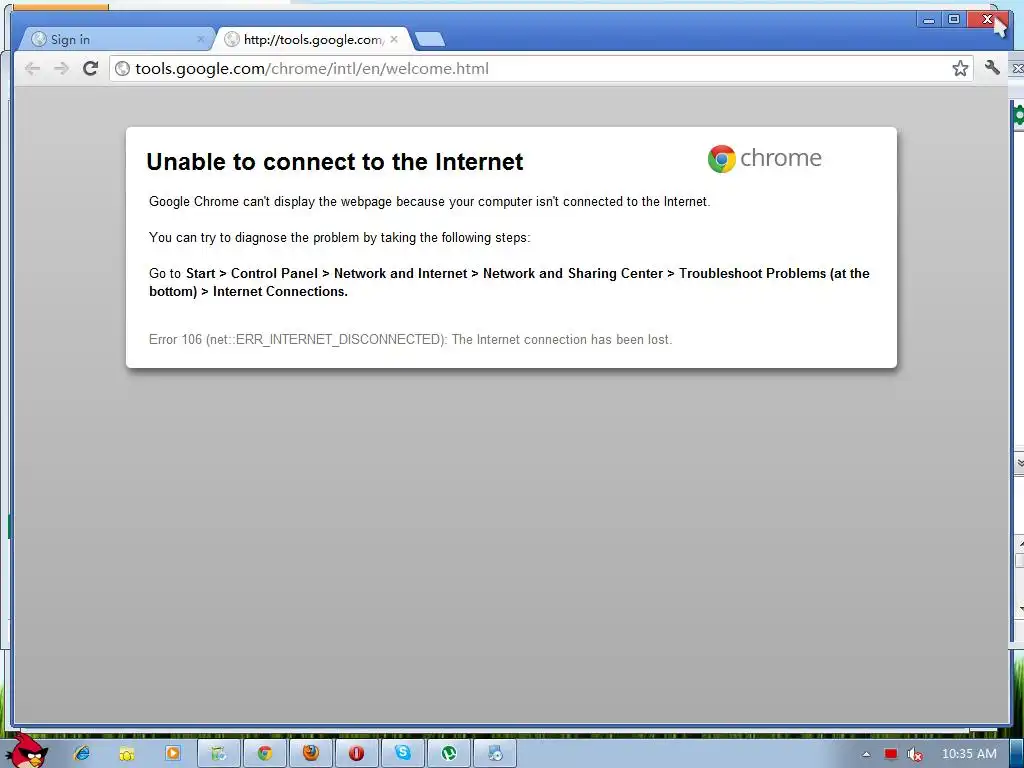Screen dimensions: 1024x768
Task: Click the browser Back arrow
Action: click(32, 69)
